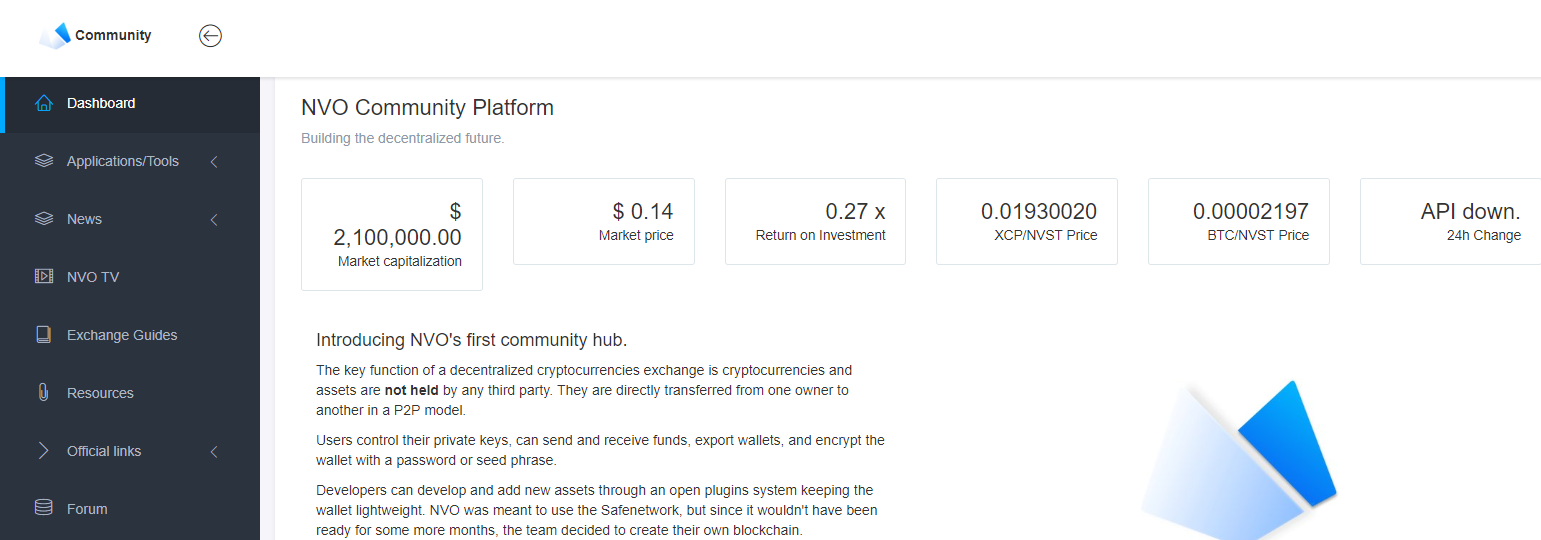Click 'Introducing NVO's first community hub.' heading
The image size is (1541, 540).
[x=471, y=340]
